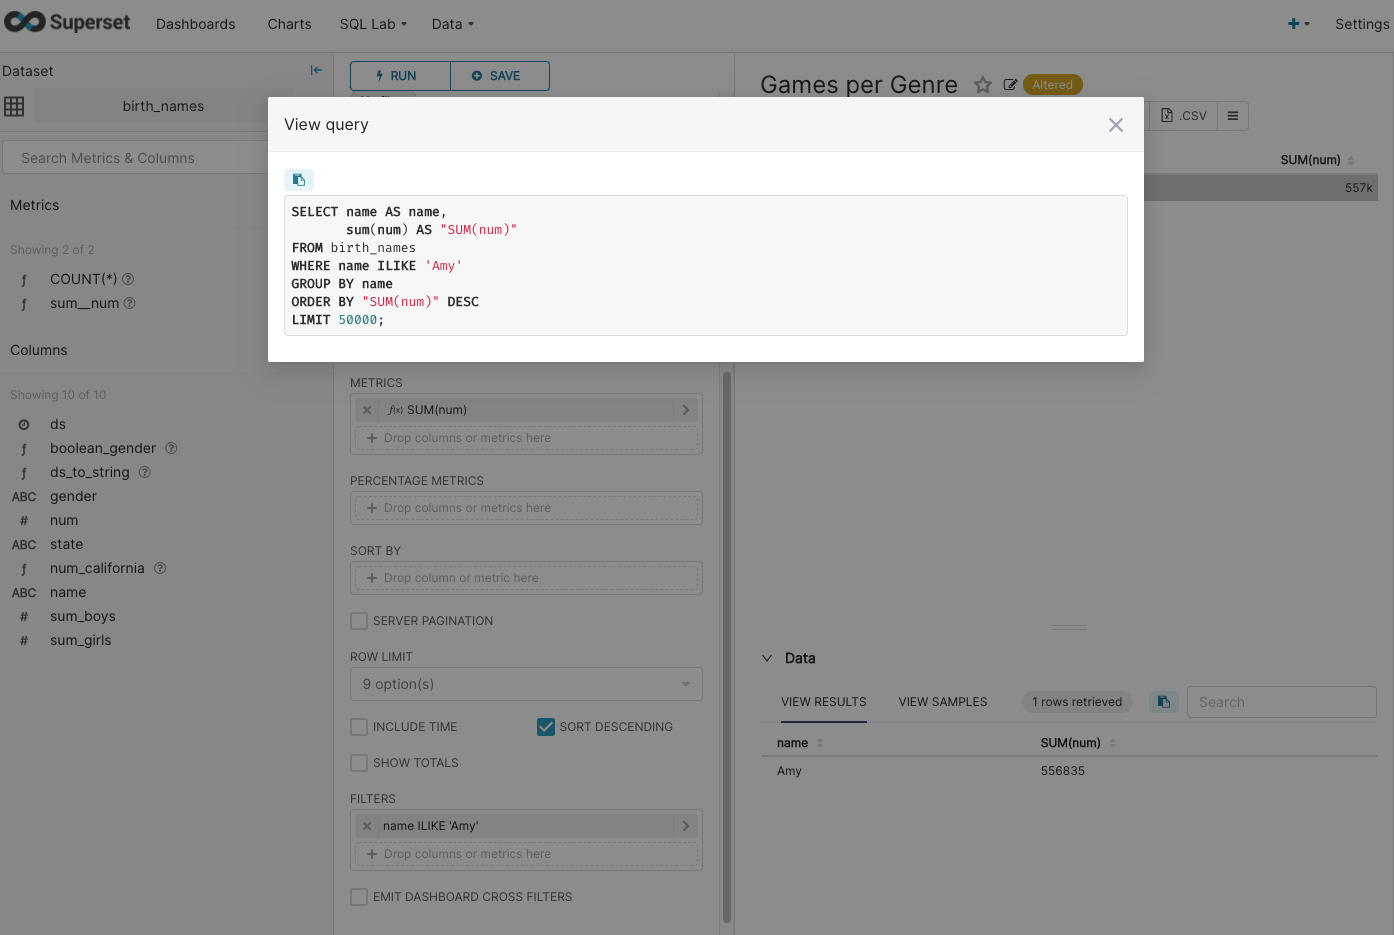Viewport: 1394px width, 935px height.
Task: Enable Server Pagination checkbox
Action: click(x=359, y=621)
